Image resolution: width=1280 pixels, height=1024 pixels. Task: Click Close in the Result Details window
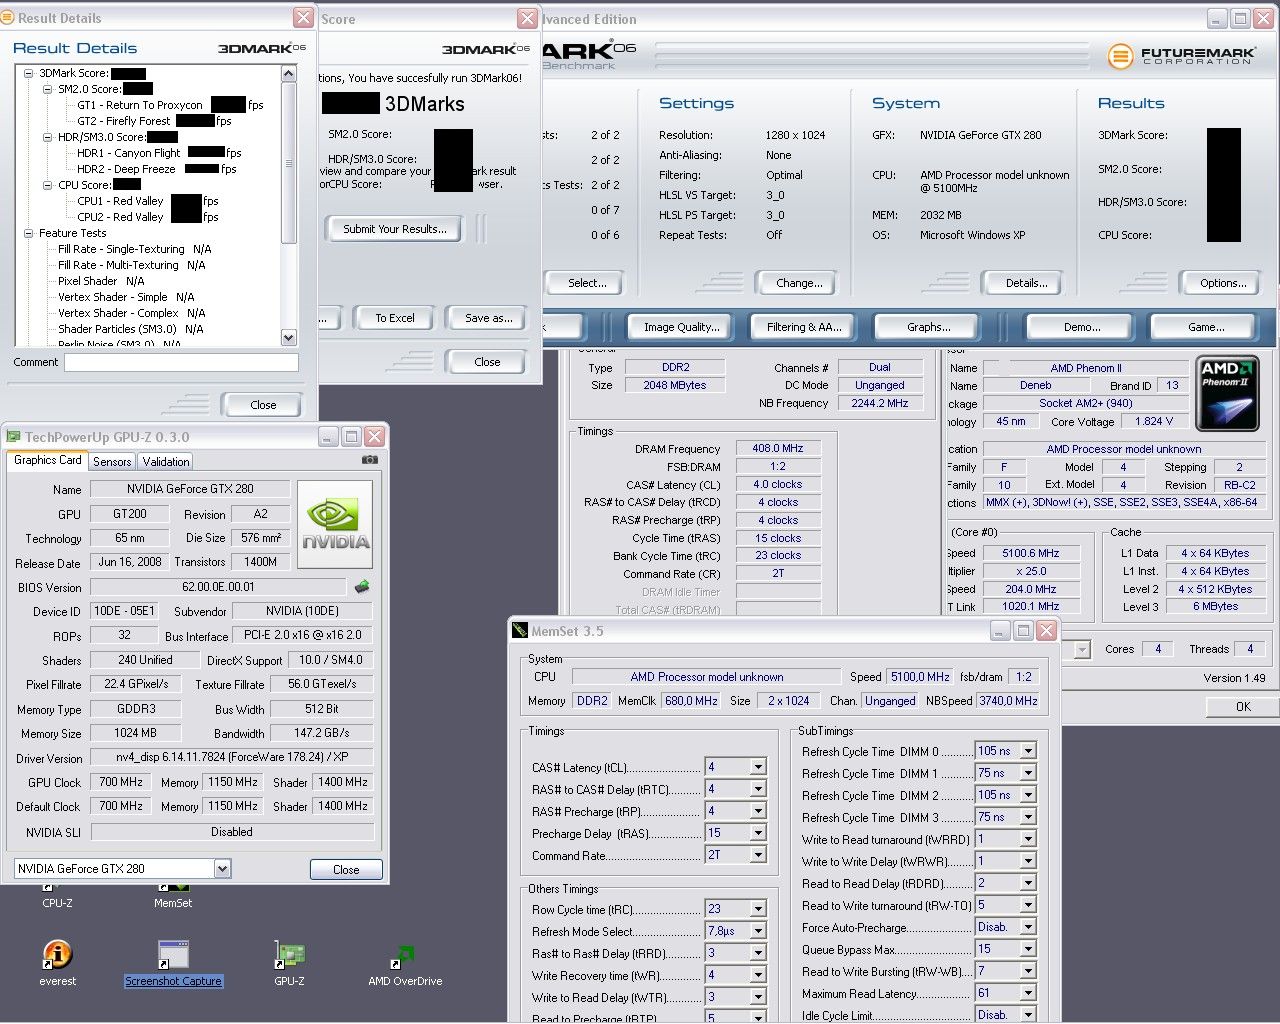(x=263, y=405)
